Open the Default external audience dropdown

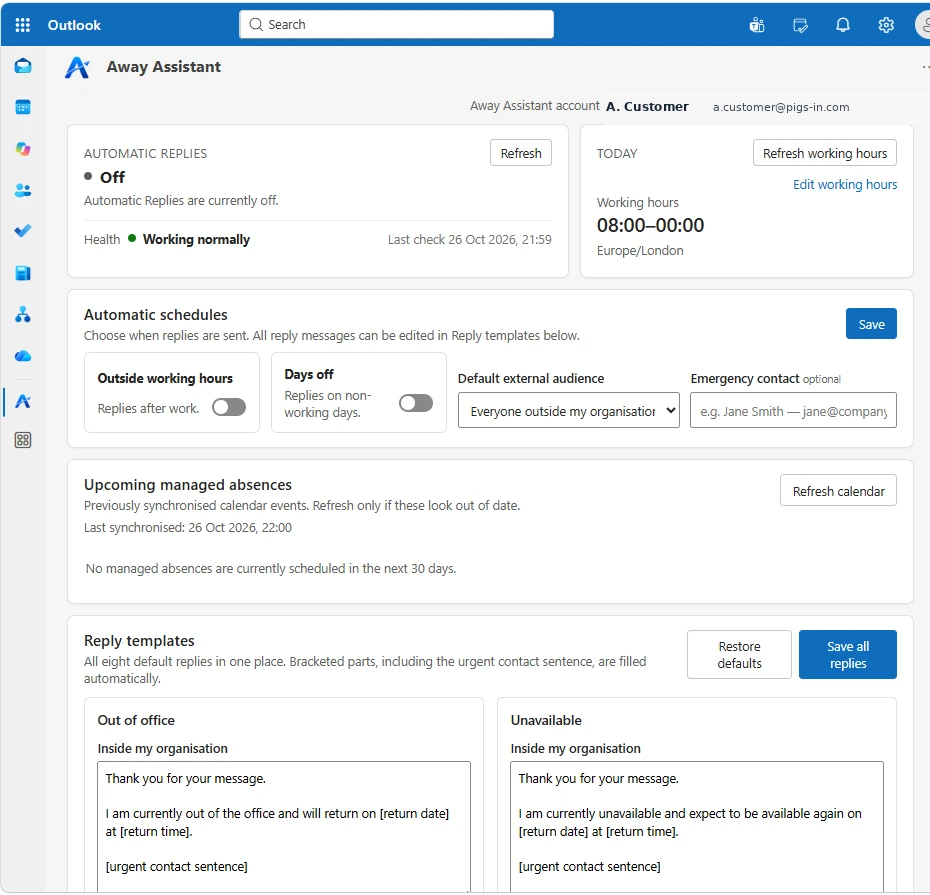coord(569,410)
